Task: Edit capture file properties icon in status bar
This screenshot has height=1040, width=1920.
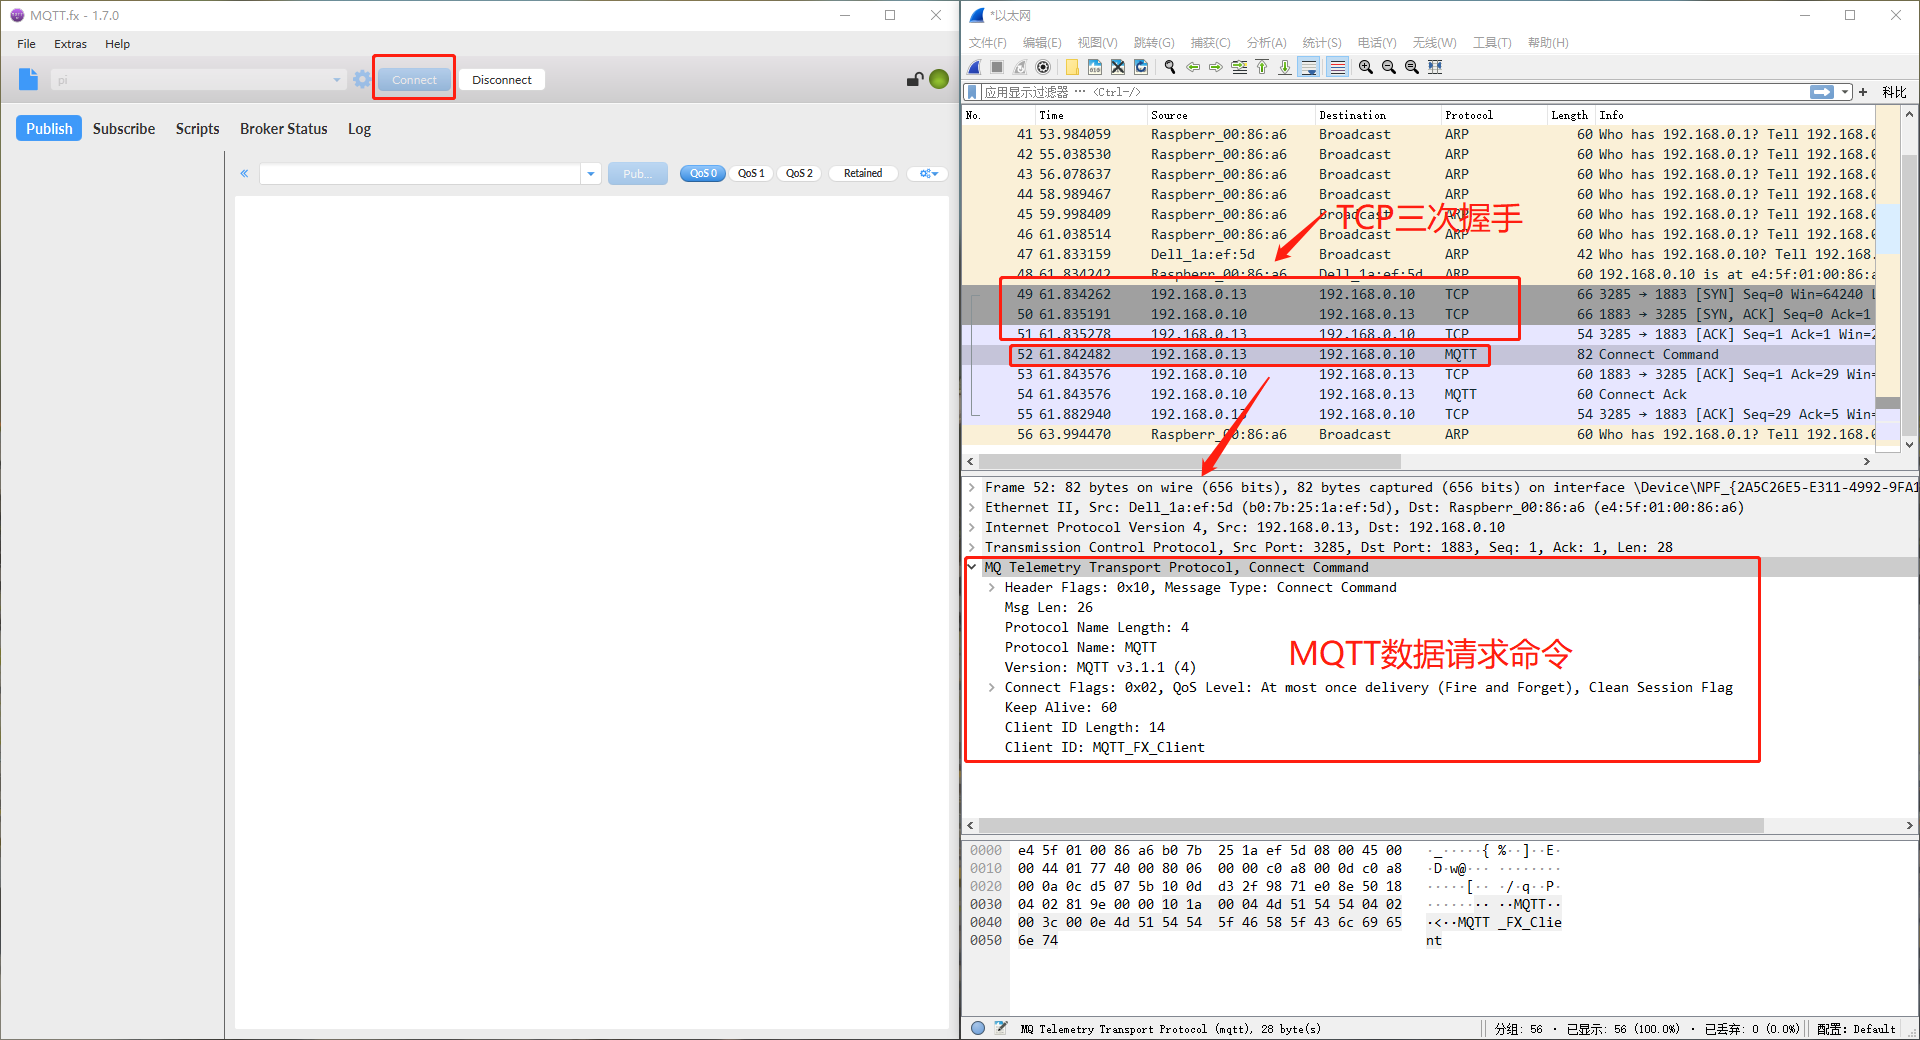Action: pos(1000,1028)
